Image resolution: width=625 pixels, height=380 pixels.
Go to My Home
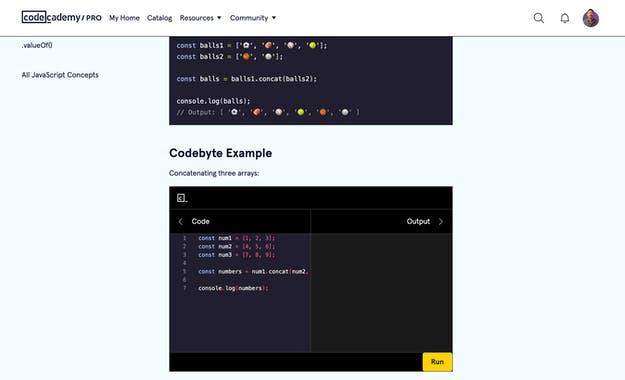pos(124,18)
